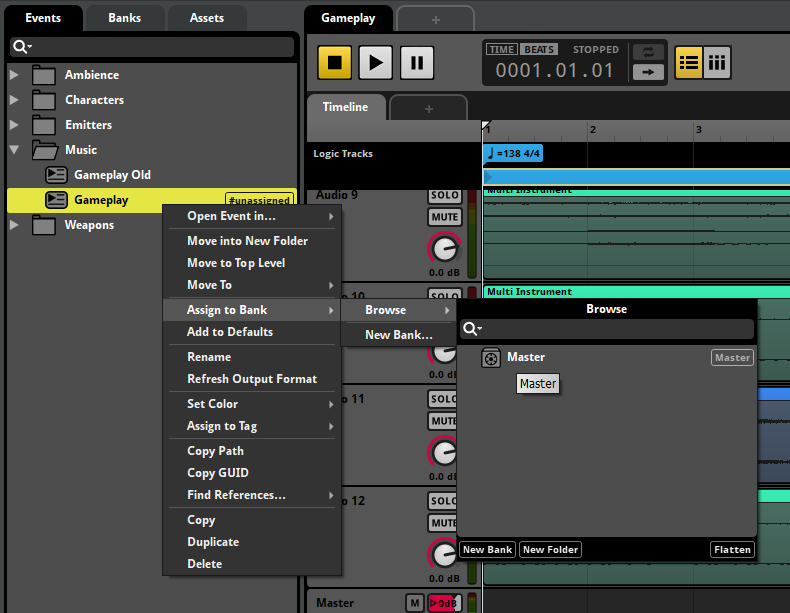The image size is (790, 613).
Task: Open a new event tab next to Gameplay
Action: coord(436,20)
